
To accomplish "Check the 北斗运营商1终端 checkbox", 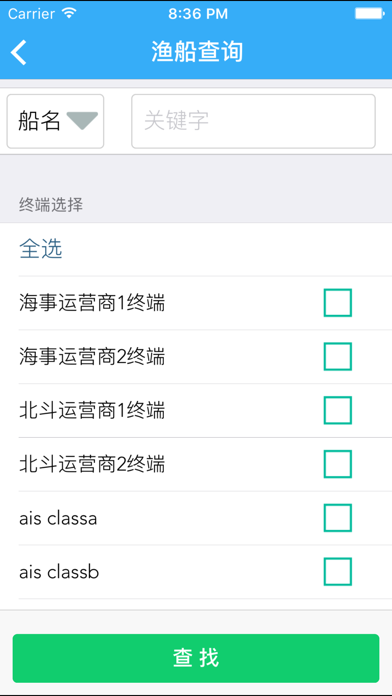I will point(338,410).
